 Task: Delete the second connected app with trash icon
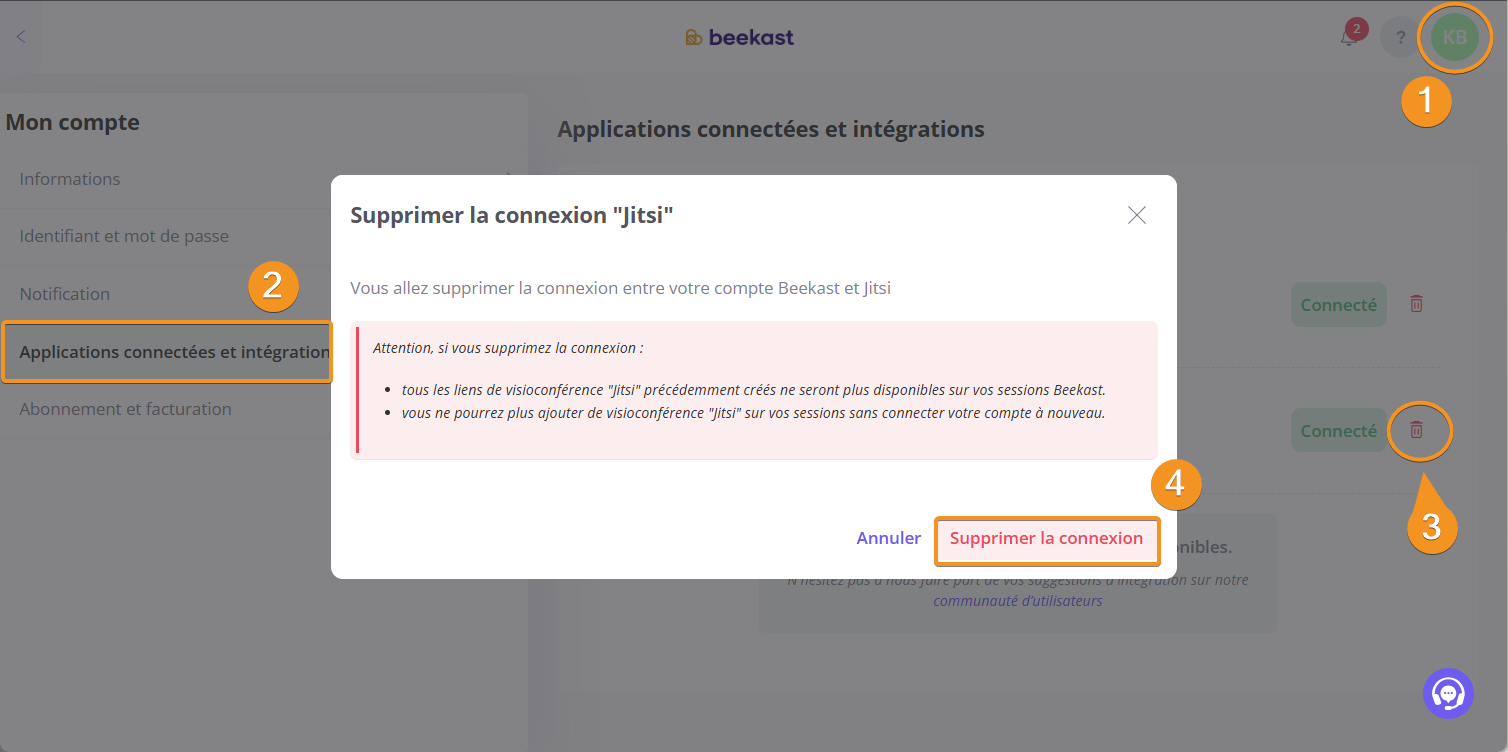1416,430
